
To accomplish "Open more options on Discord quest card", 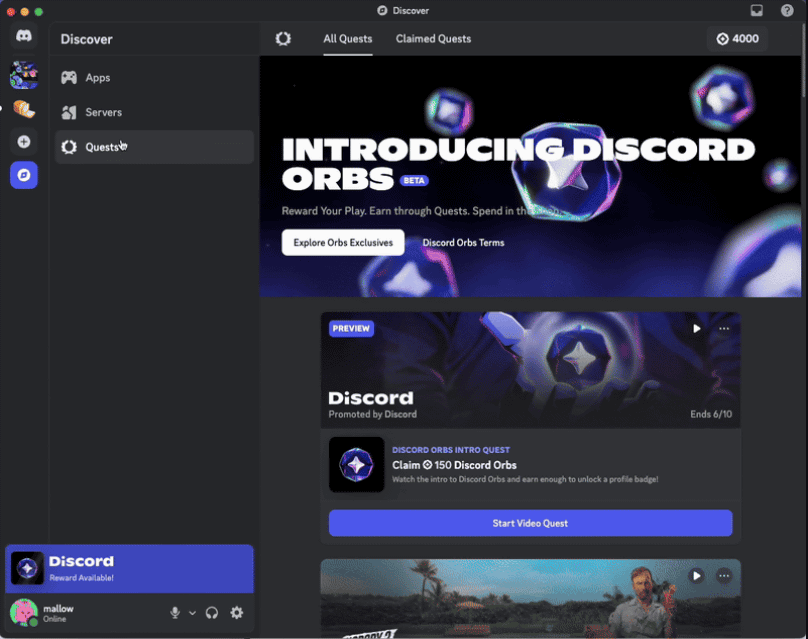I will coord(724,328).
